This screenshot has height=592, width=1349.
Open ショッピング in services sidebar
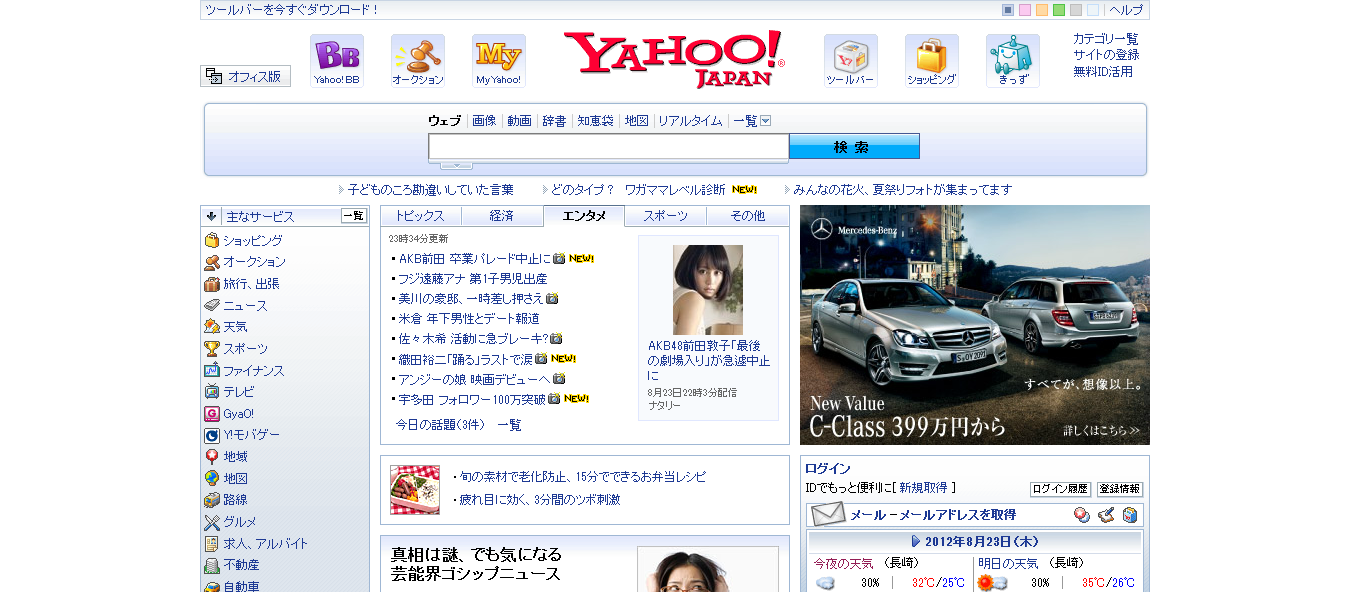click(x=252, y=241)
